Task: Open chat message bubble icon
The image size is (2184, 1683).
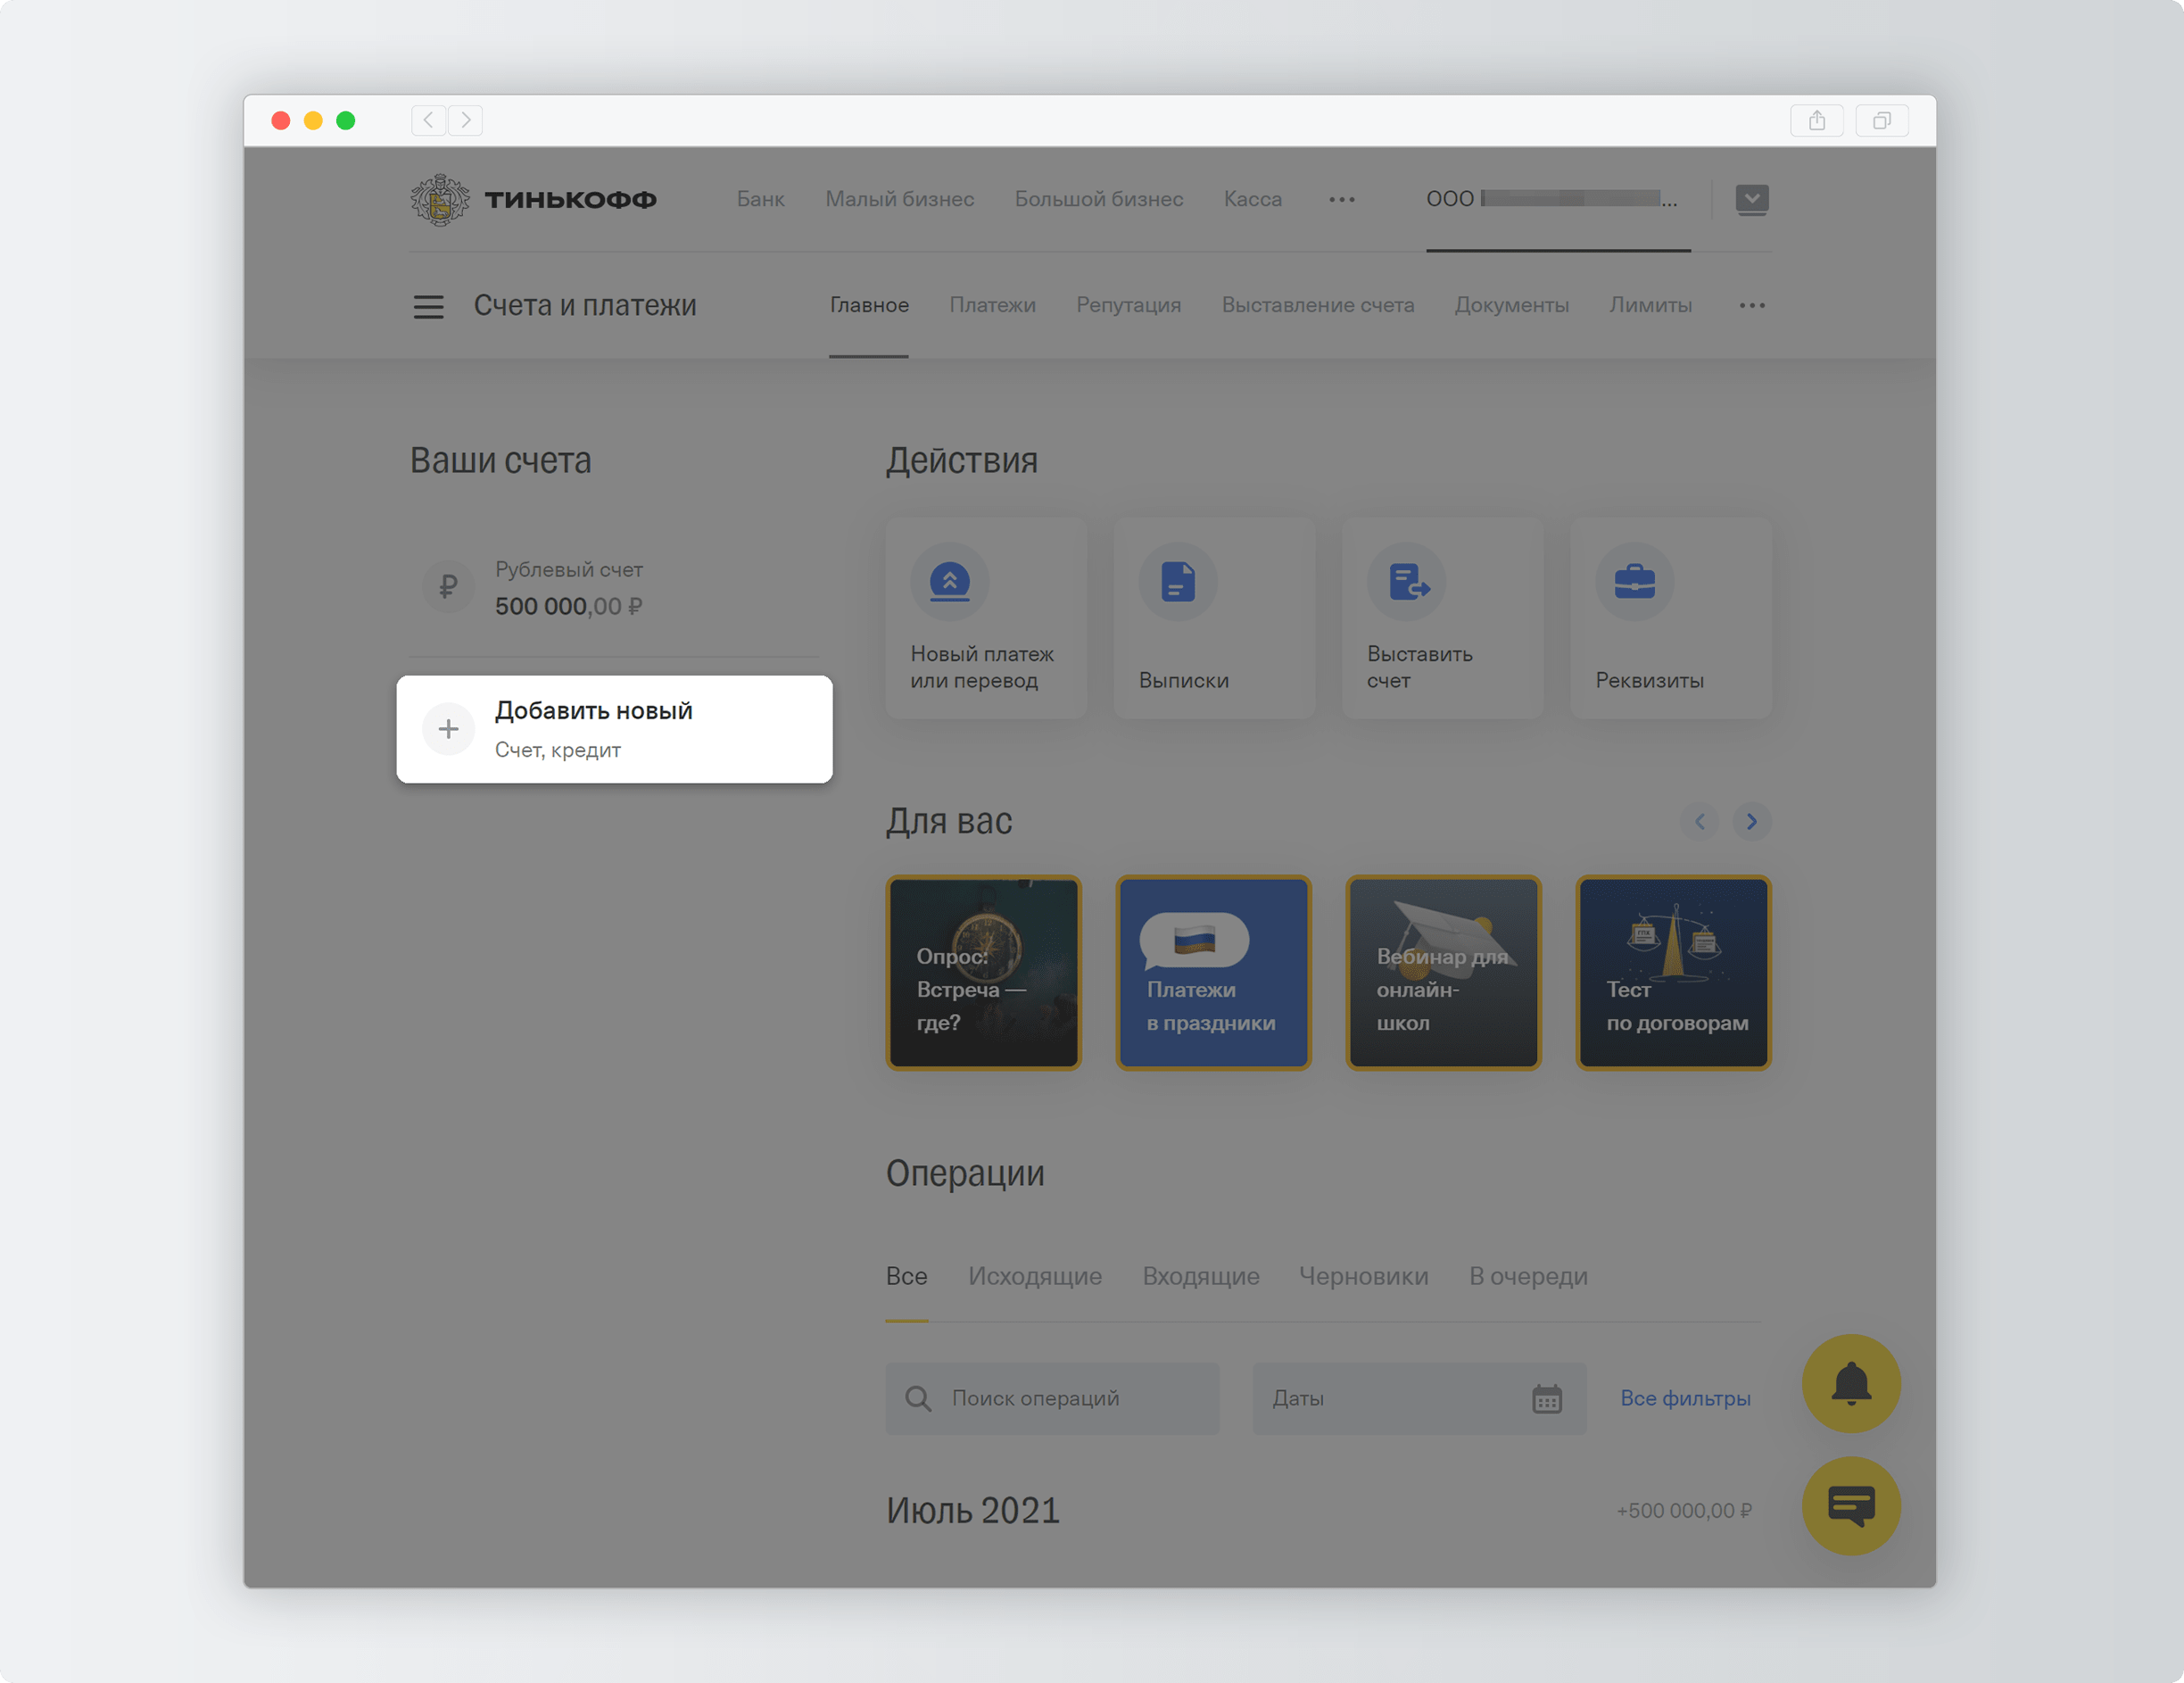Action: point(1852,1506)
